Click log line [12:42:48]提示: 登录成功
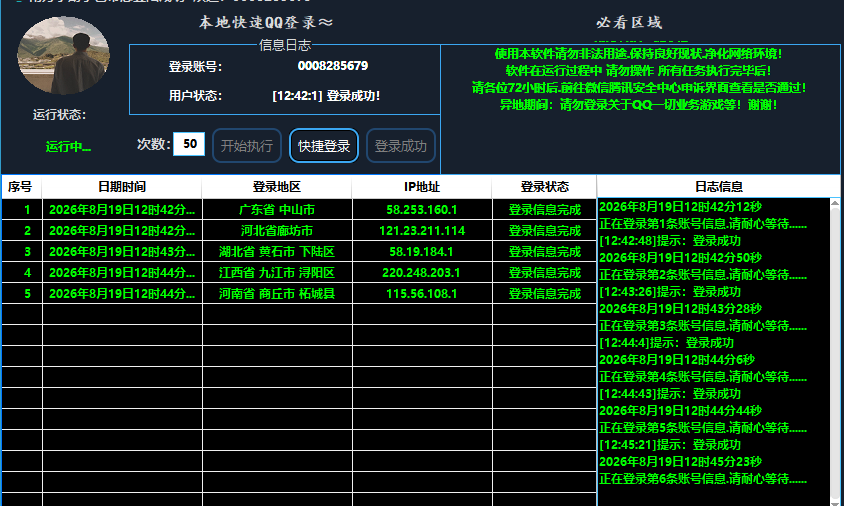The height and width of the screenshot is (506, 844). click(670, 241)
